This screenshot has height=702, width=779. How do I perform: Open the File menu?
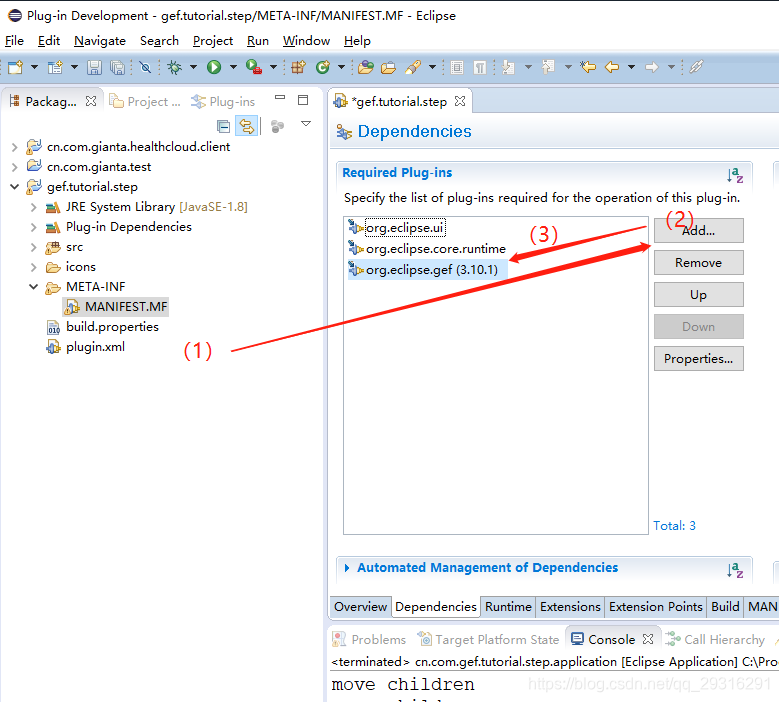pyautogui.click(x=14, y=41)
